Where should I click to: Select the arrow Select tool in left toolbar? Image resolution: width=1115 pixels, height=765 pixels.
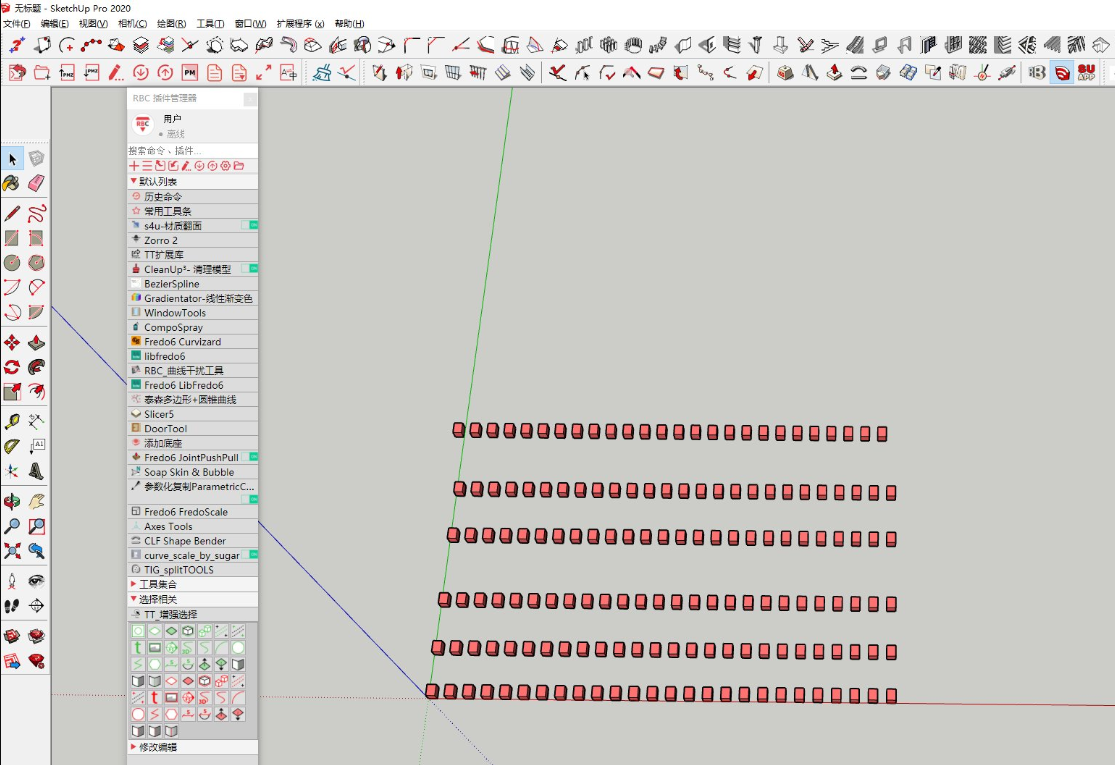12,159
